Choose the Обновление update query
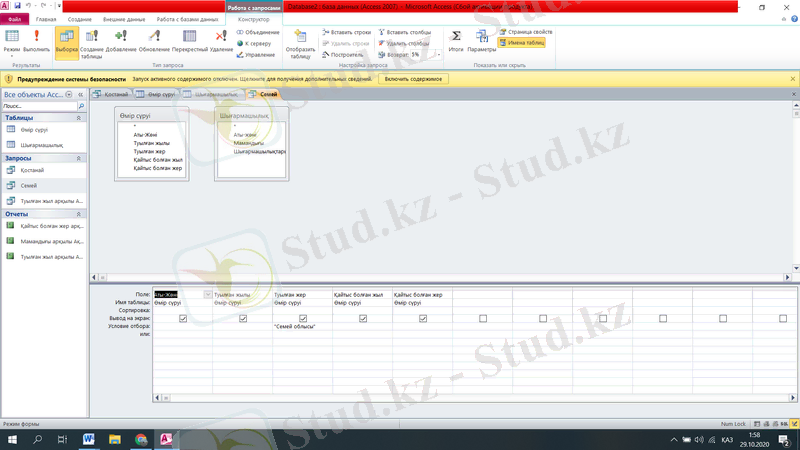800x450 pixels. (x=154, y=41)
